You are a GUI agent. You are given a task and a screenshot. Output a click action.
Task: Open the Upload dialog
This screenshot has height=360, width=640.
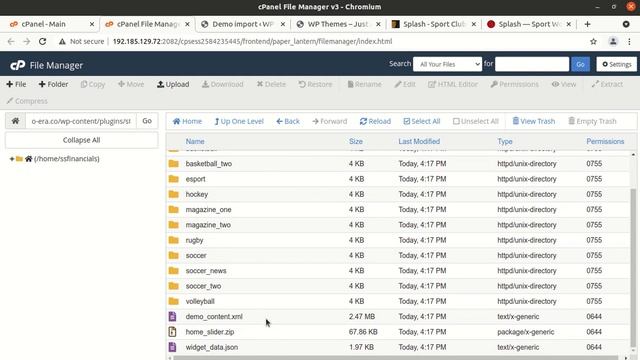tap(173, 84)
